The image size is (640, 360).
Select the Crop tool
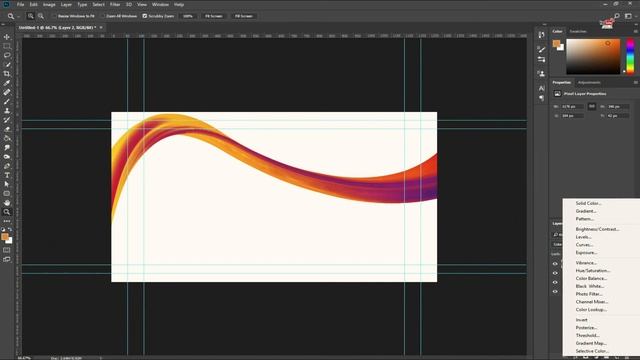pyautogui.click(x=7, y=74)
